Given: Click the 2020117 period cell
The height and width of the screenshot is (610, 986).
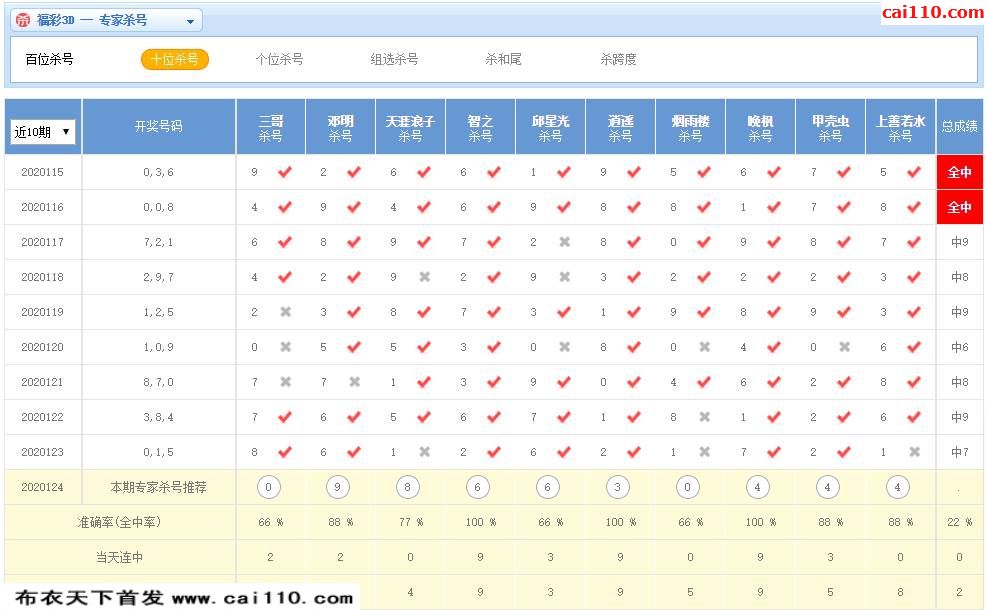Looking at the screenshot, I should (43, 242).
